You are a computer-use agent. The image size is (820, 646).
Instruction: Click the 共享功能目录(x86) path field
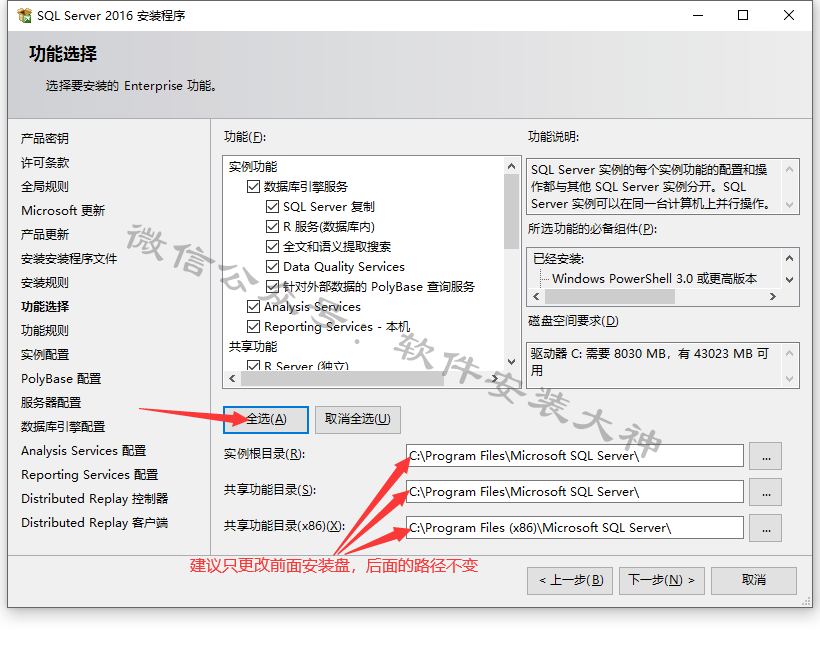click(575, 528)
